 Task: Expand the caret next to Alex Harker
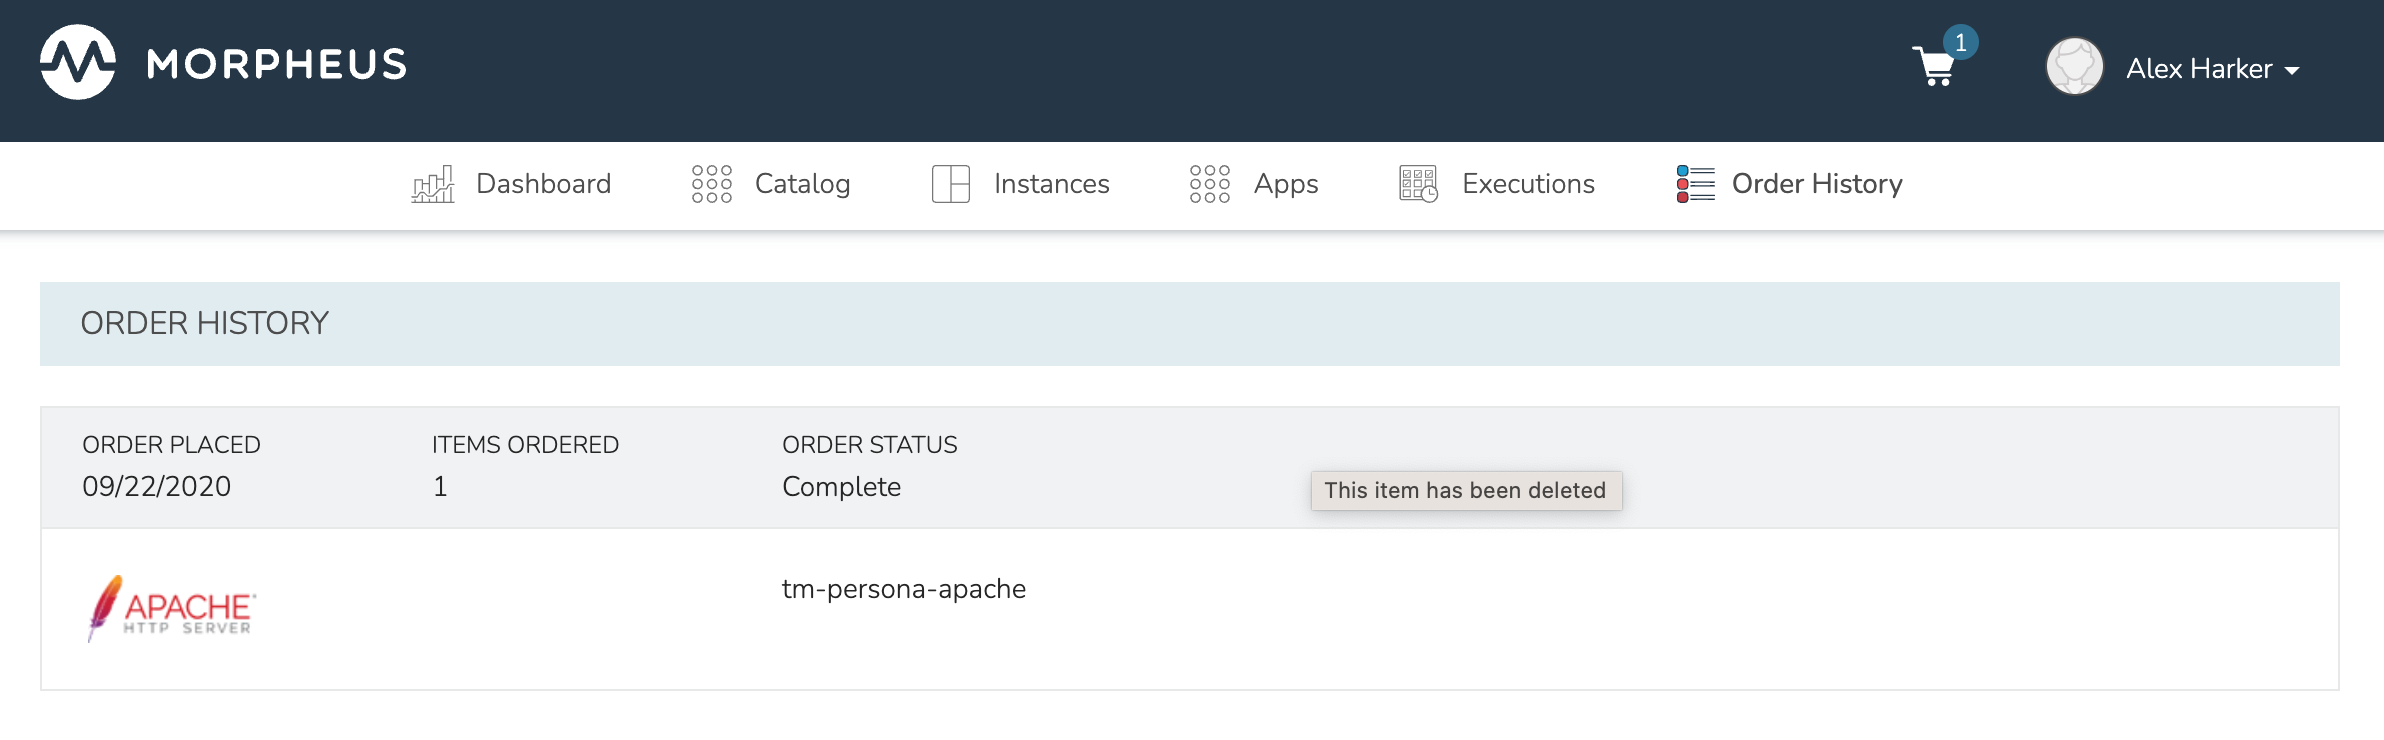pyautogui.click(x=2292, y=70)
